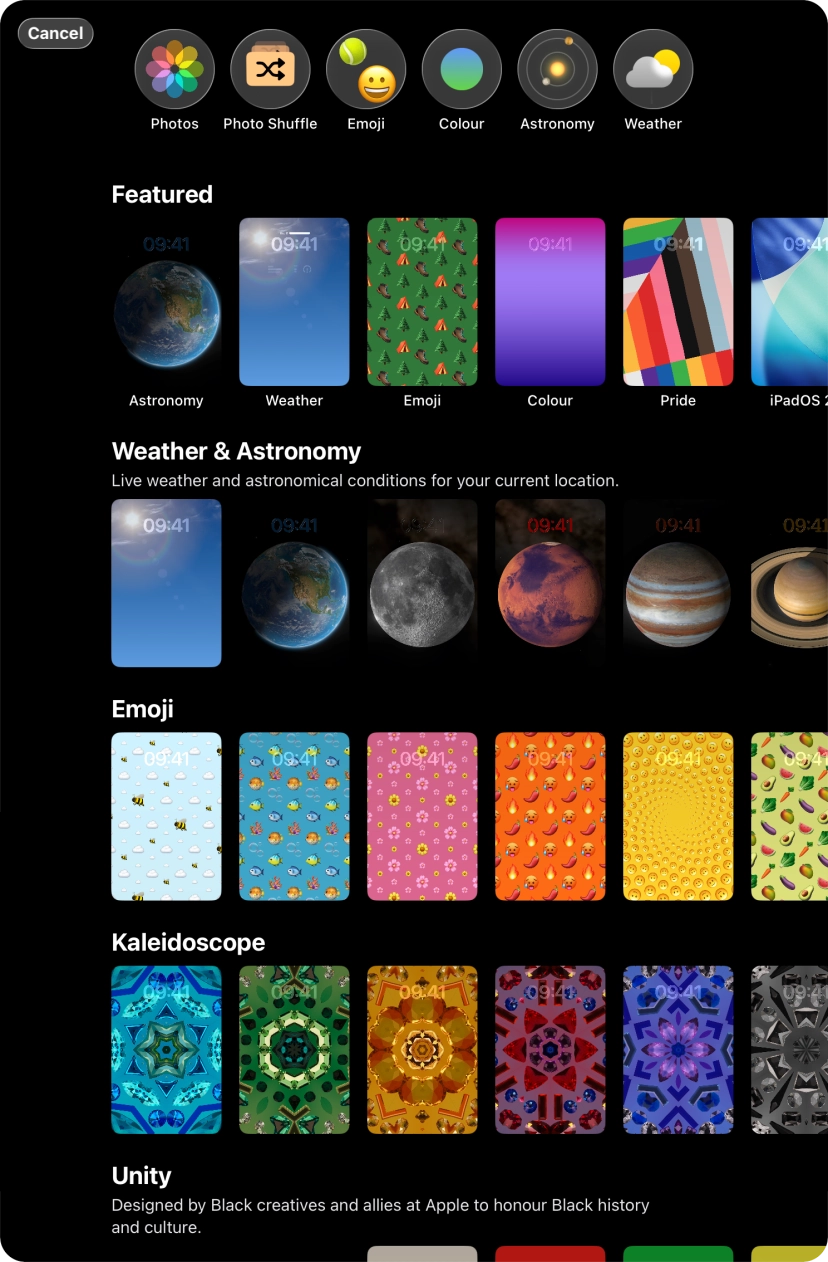Select the Astronomy solar system icon at top
Image resolution: width=828 pixels, height=1262 pixels.
(557, 69)
